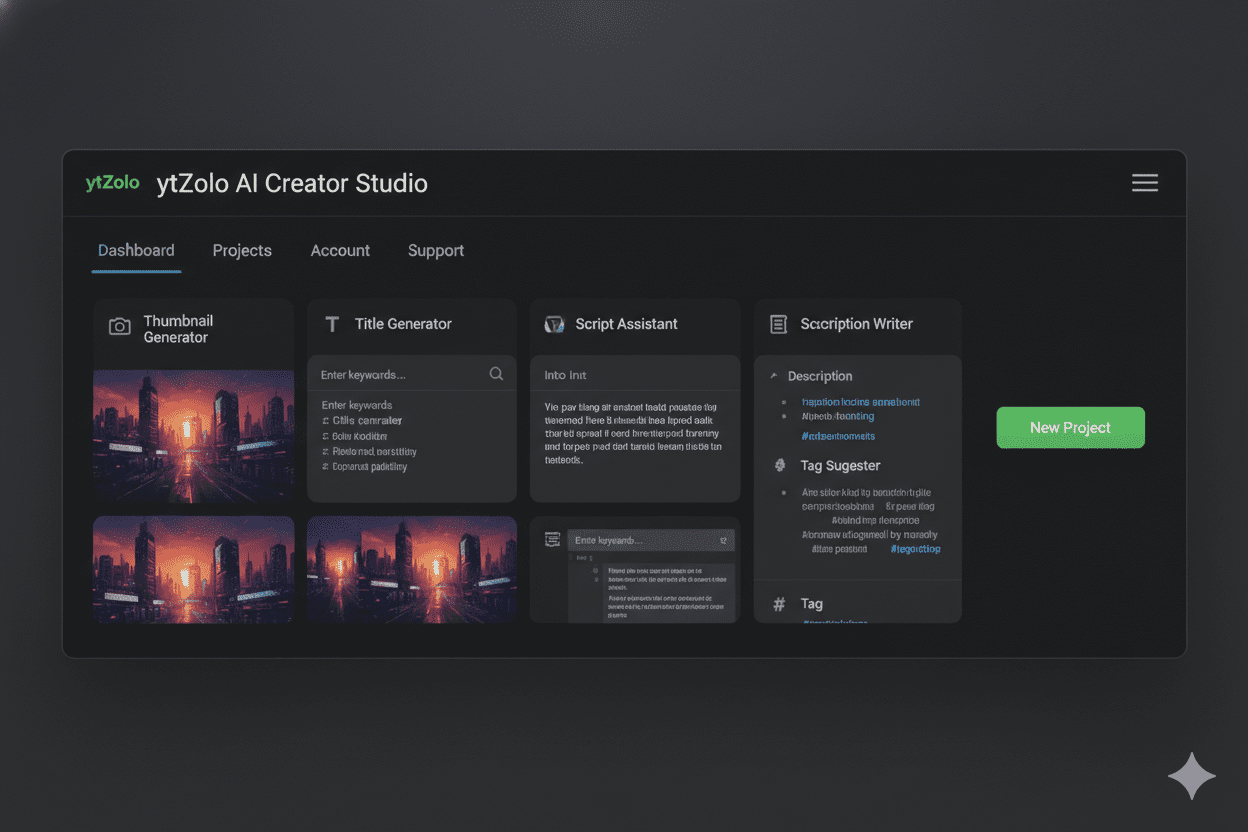The width and height of the screenshot is (1248, 832).
Task: Click the Tag Sugester icon
Action: (781, 465)
